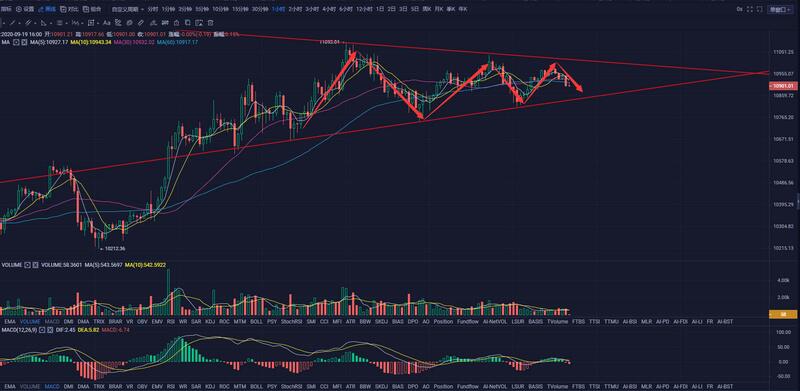Open the wave tool dropdown arrow
This screenshot has width=800, height=391.
coord(82,23)
